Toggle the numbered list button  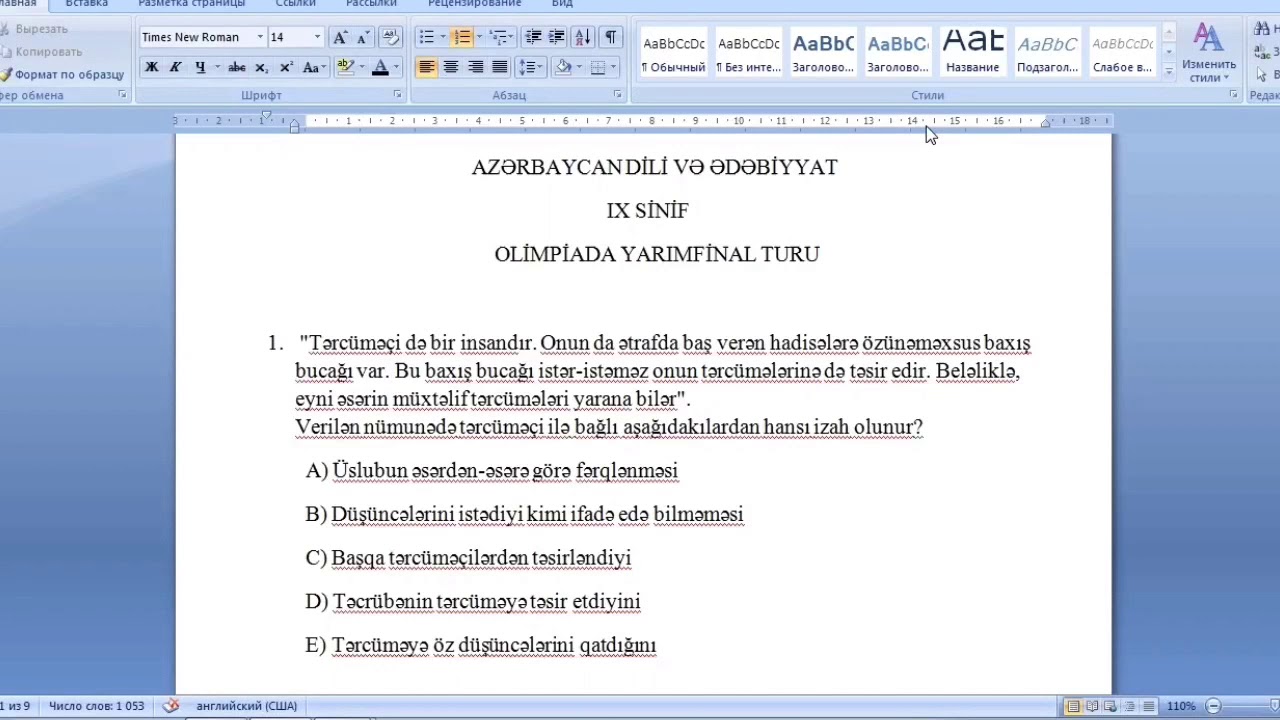tap(461, 37)
